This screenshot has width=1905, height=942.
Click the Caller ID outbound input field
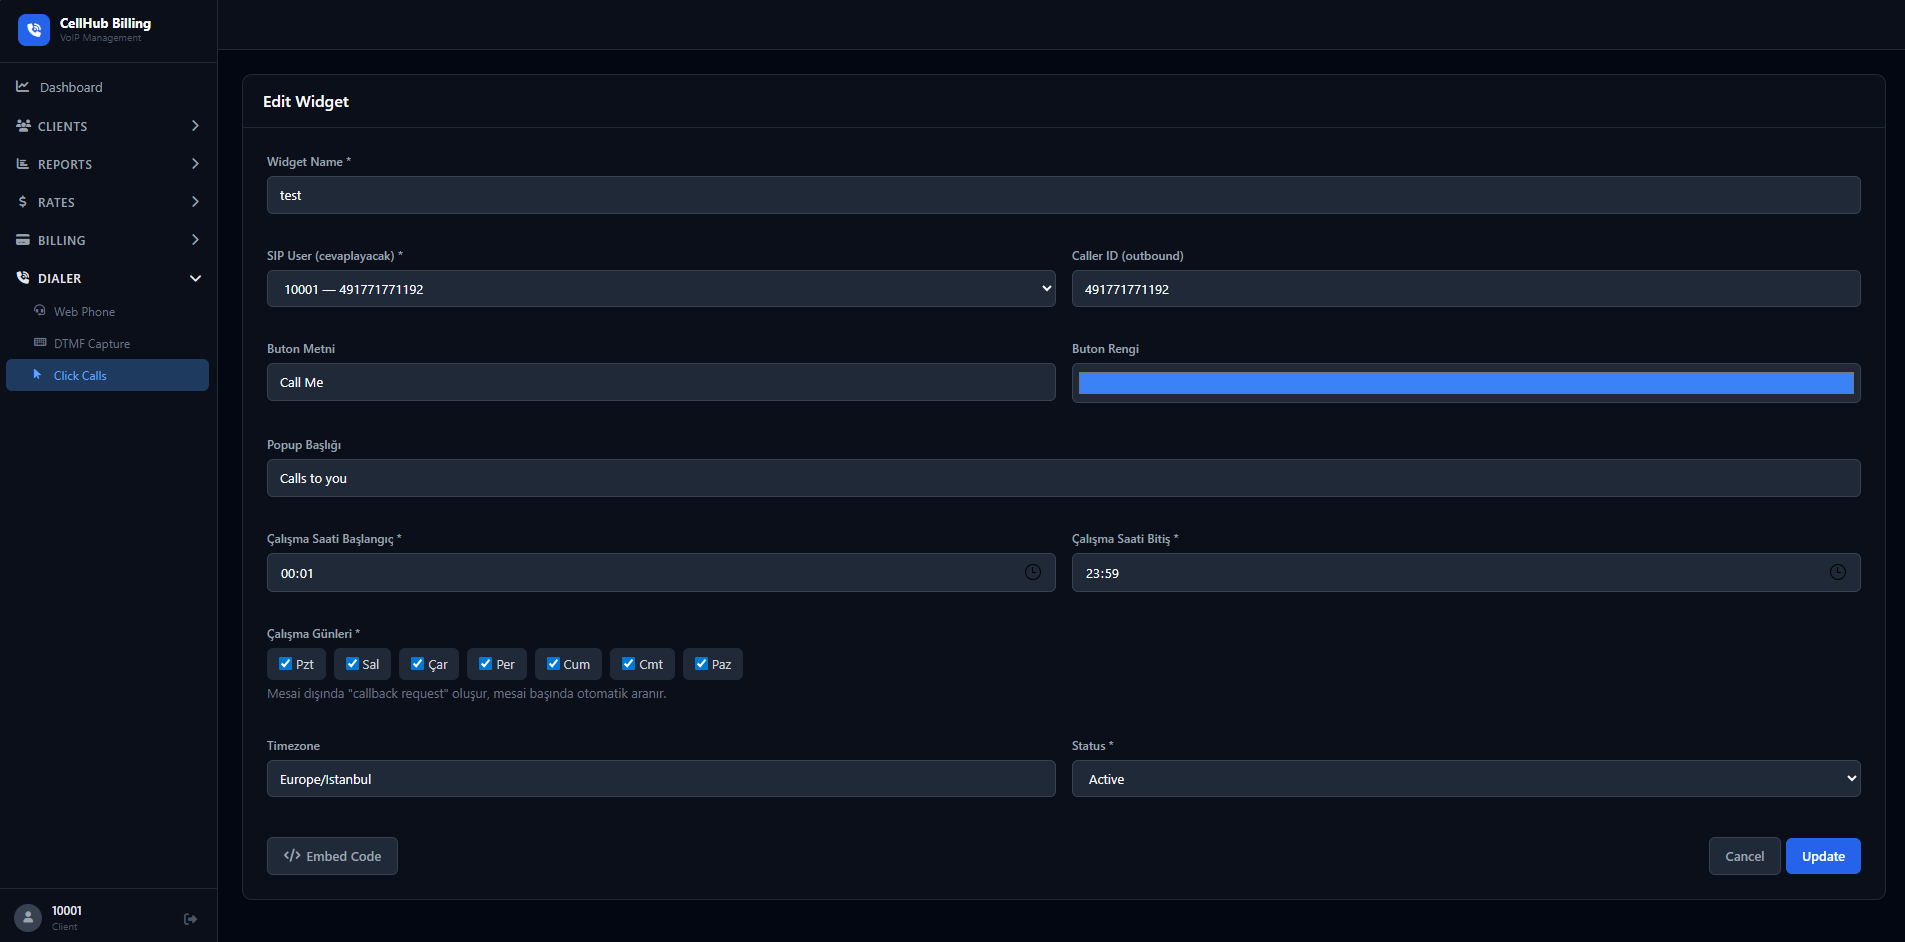click(1466, 289)
